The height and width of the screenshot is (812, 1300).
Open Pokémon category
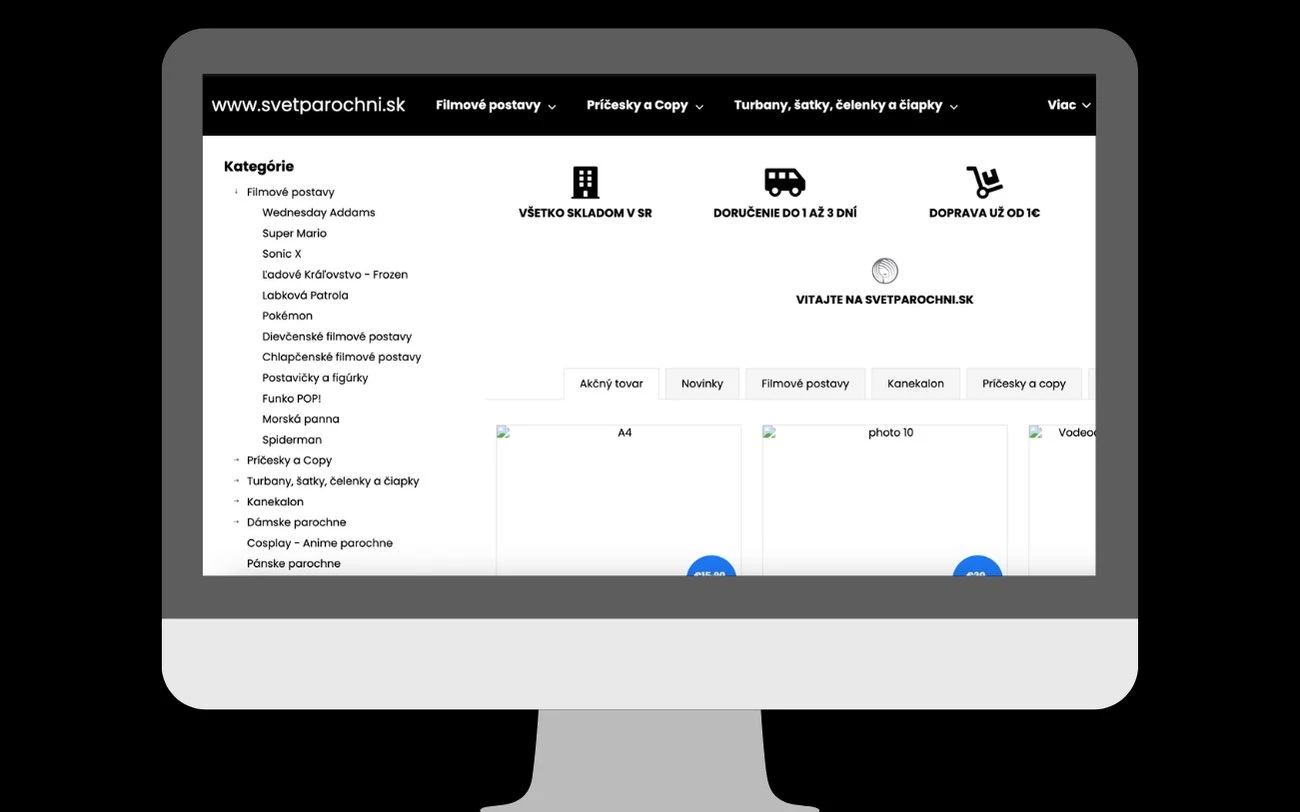(x=287, y=316)
